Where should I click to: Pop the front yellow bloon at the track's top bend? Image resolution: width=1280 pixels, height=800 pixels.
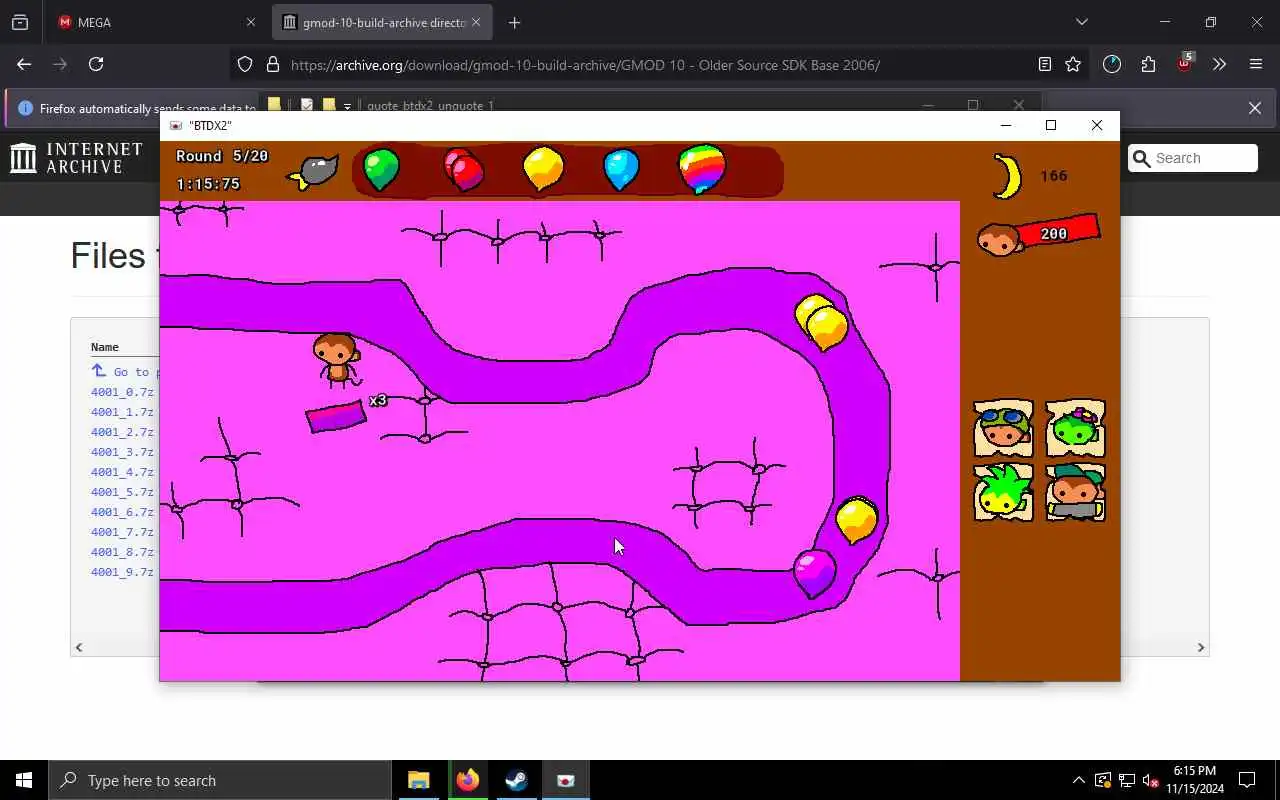click(828, 328)
